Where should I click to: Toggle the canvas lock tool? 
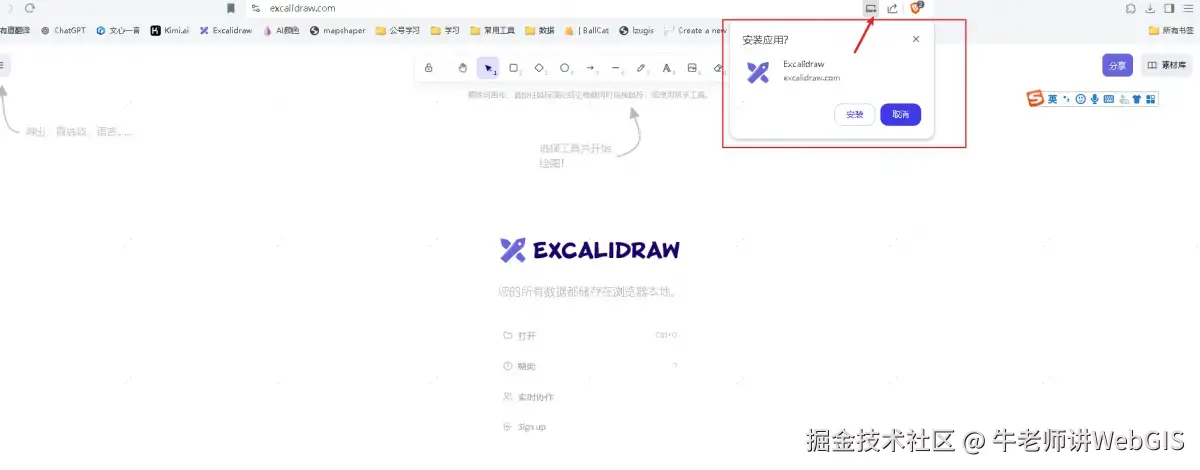pyautogui.click(x=429, y=68)
